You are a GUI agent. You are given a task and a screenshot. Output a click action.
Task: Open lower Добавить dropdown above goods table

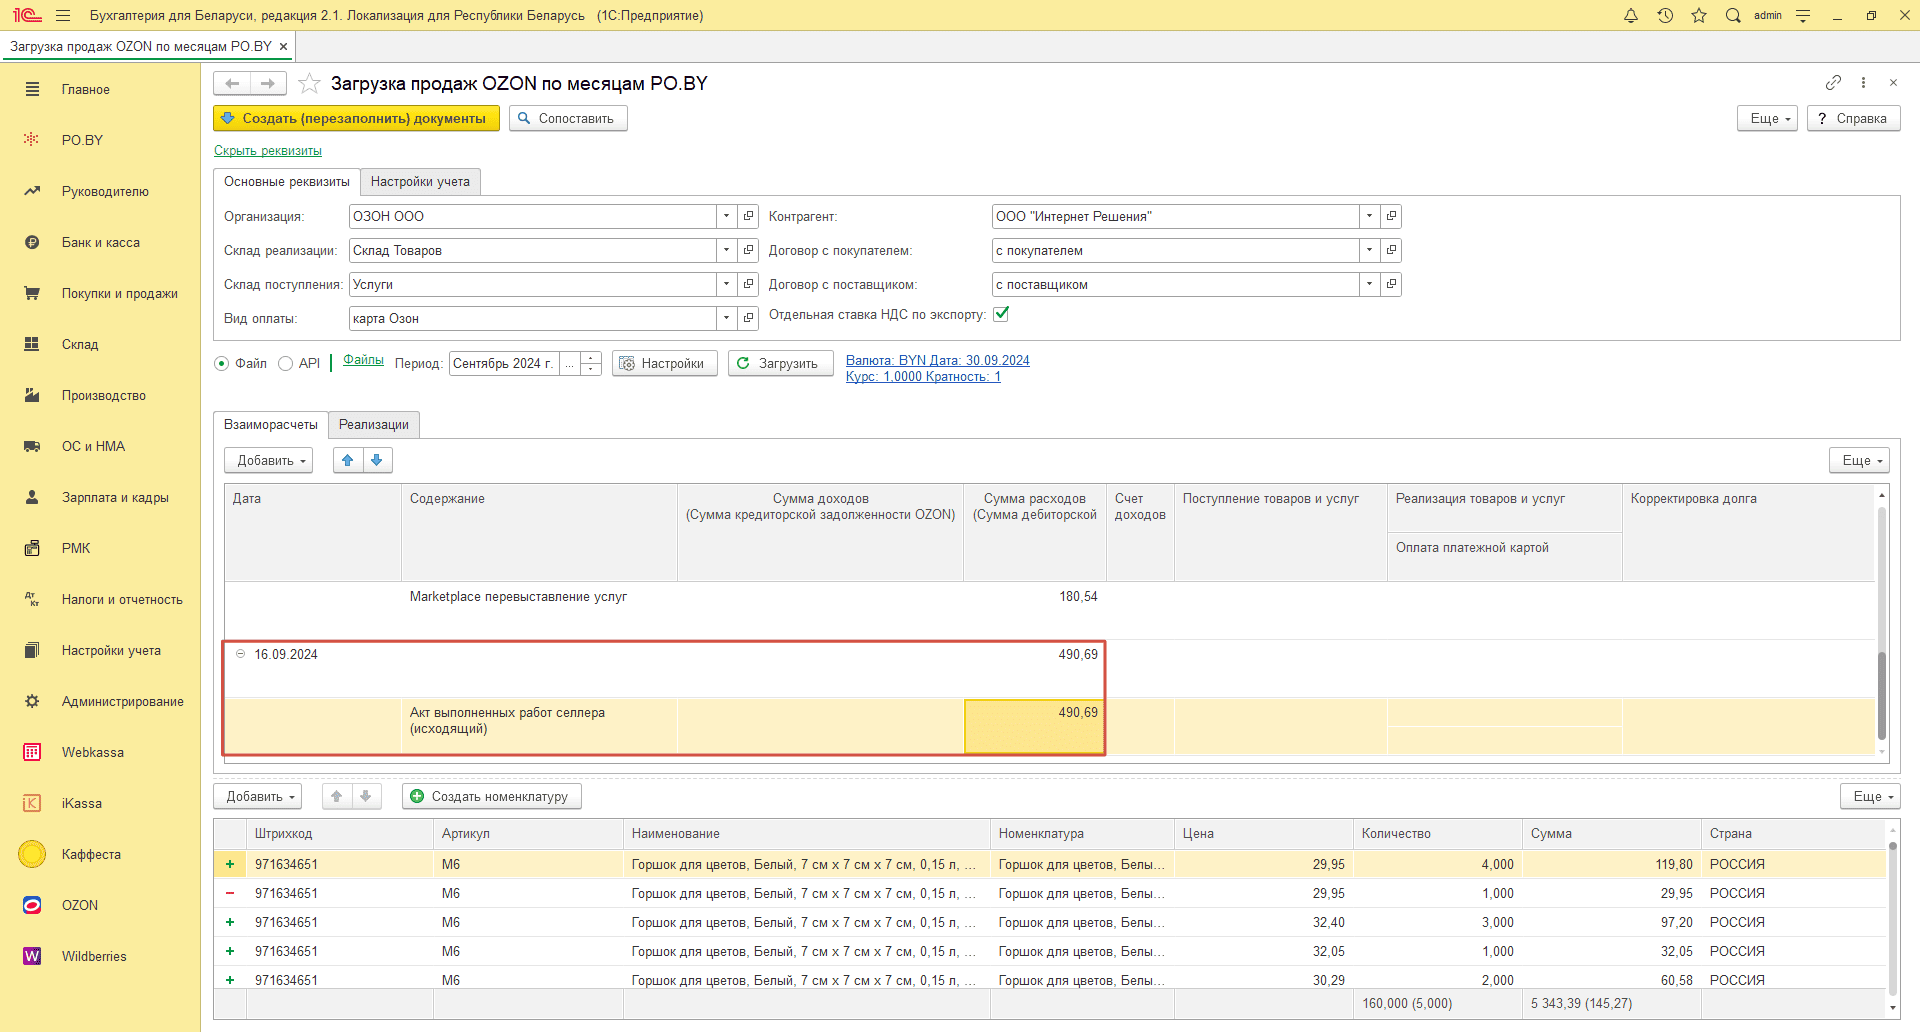point(258,796)
